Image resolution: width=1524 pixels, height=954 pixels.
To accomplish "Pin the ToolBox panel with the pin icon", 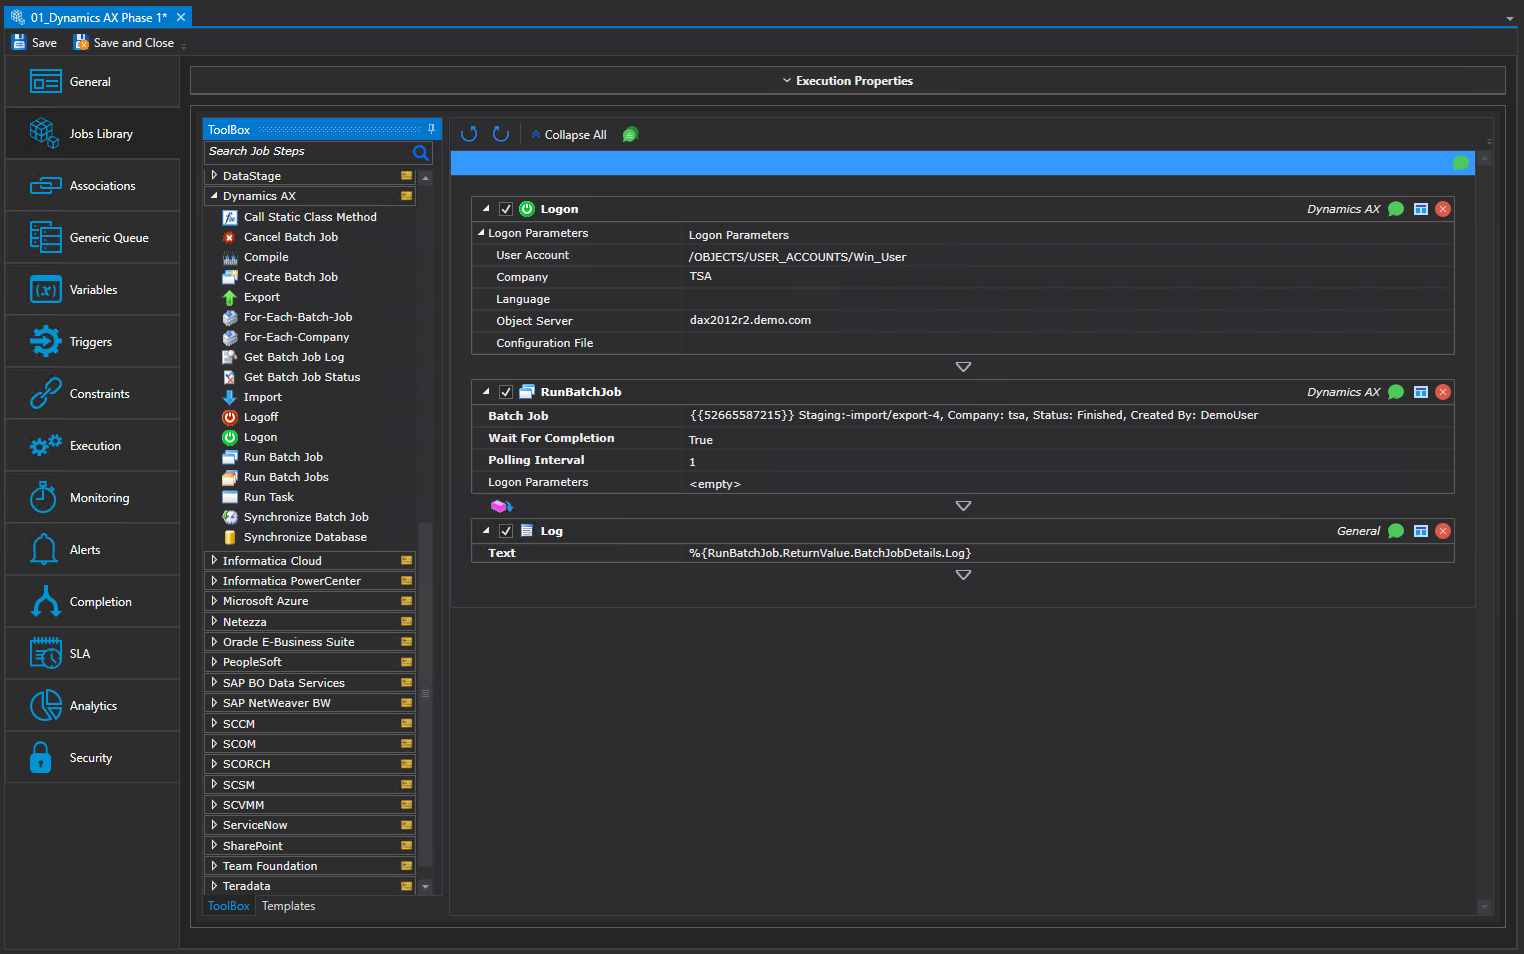I will pos(431,129).
